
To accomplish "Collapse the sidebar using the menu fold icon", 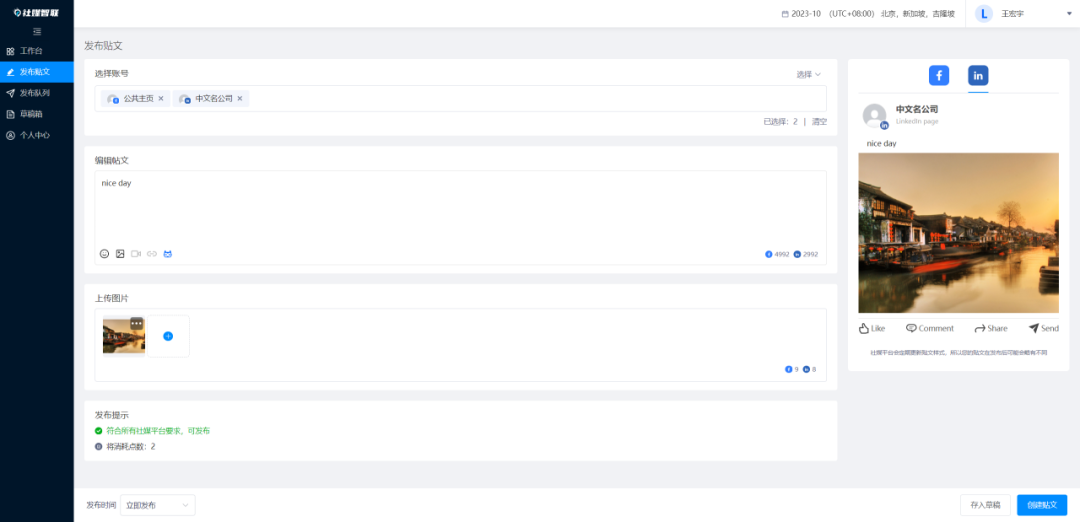I will 37,32.
